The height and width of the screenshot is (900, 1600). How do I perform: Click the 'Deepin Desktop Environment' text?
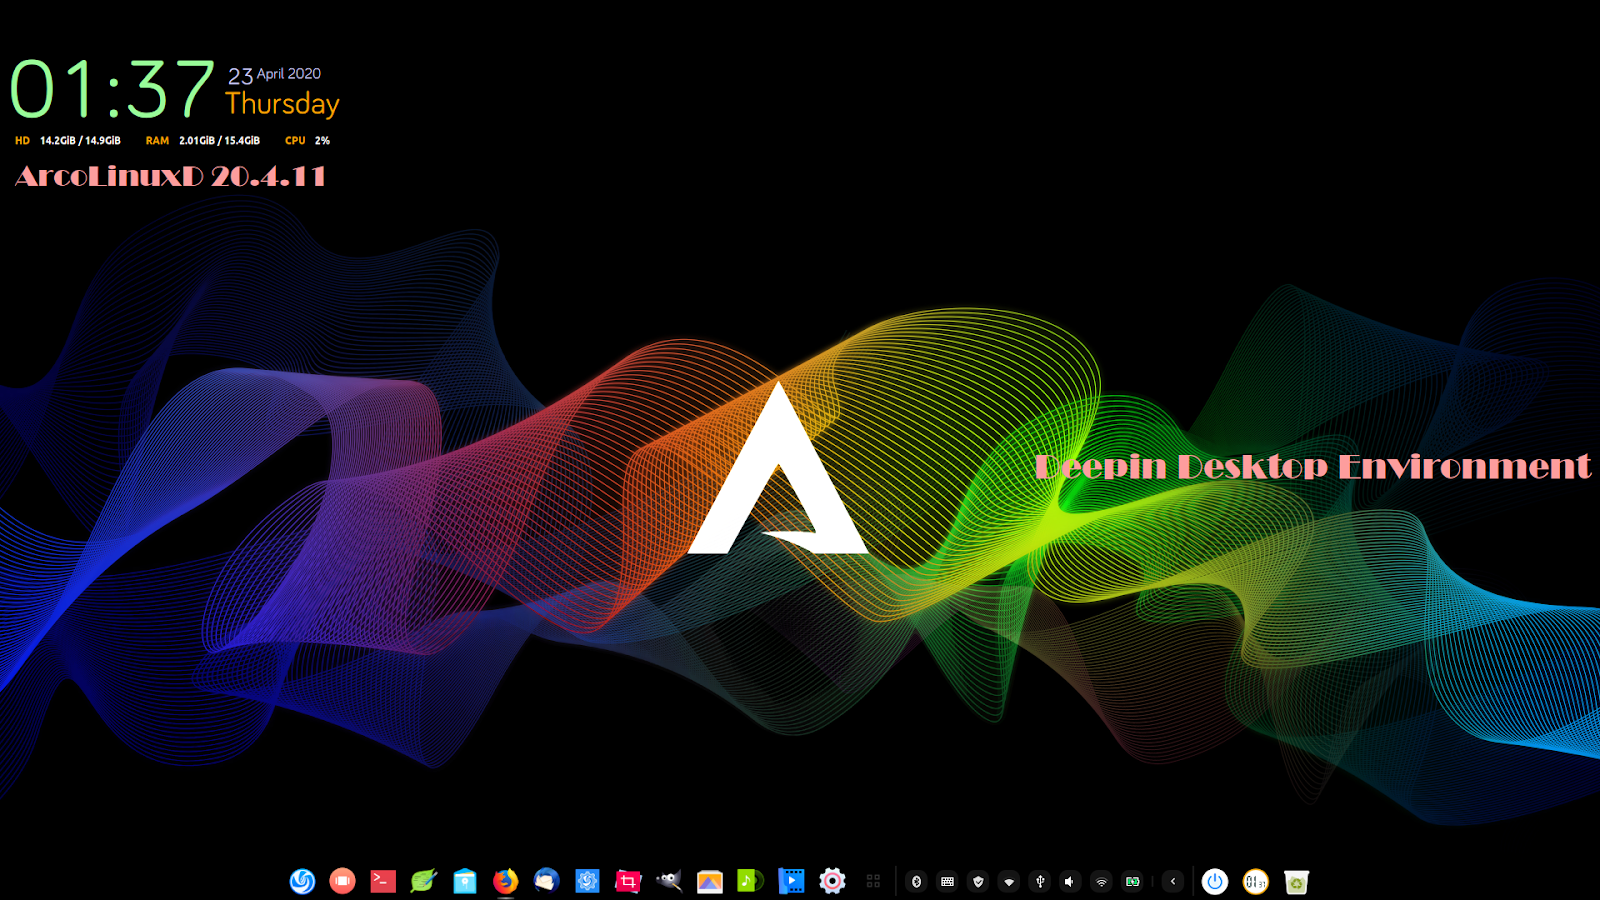click(x=1313, y=466)
